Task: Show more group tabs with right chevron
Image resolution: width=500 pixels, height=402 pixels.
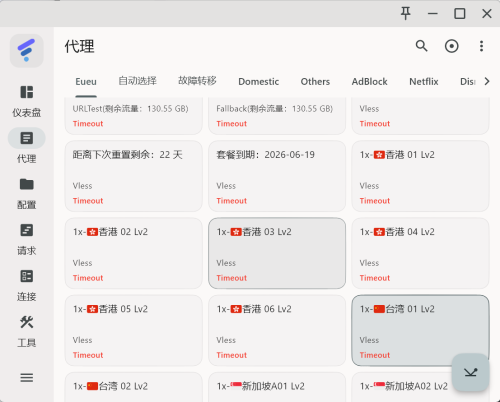Action: (x=487, y=81)
